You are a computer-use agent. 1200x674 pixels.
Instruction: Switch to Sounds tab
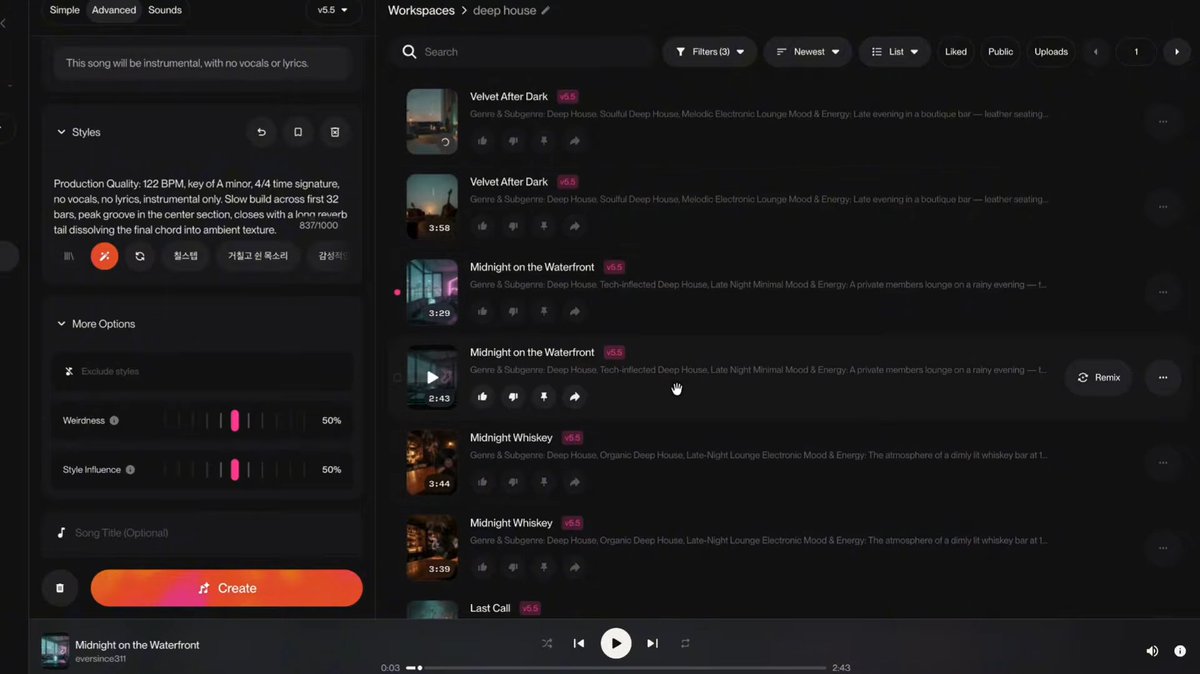point(165,10)
